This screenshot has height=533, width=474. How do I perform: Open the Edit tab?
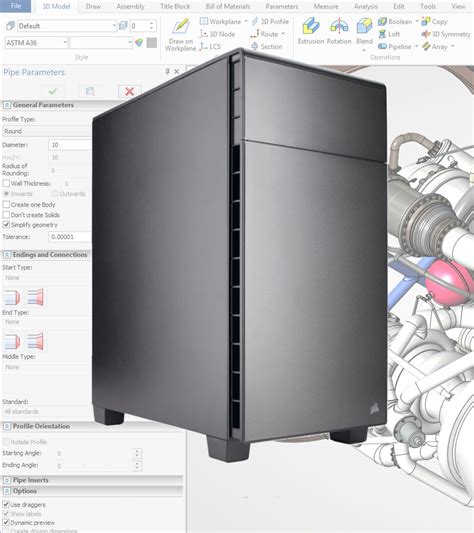[x=399, y=6]
